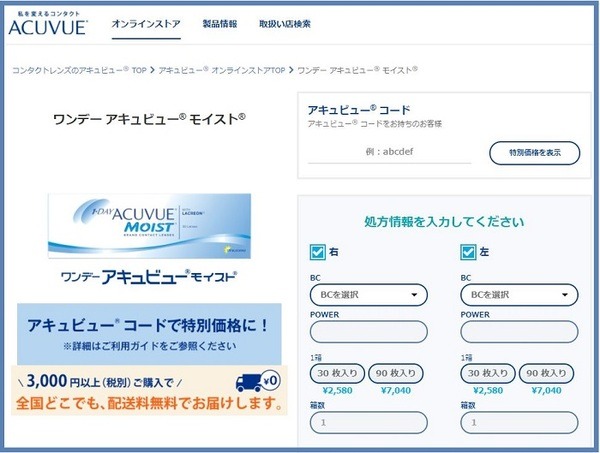Viewport: 600px width, 453px height.
Task: Uncheck the 右 eye checkbox
Action: pos(317,252)
